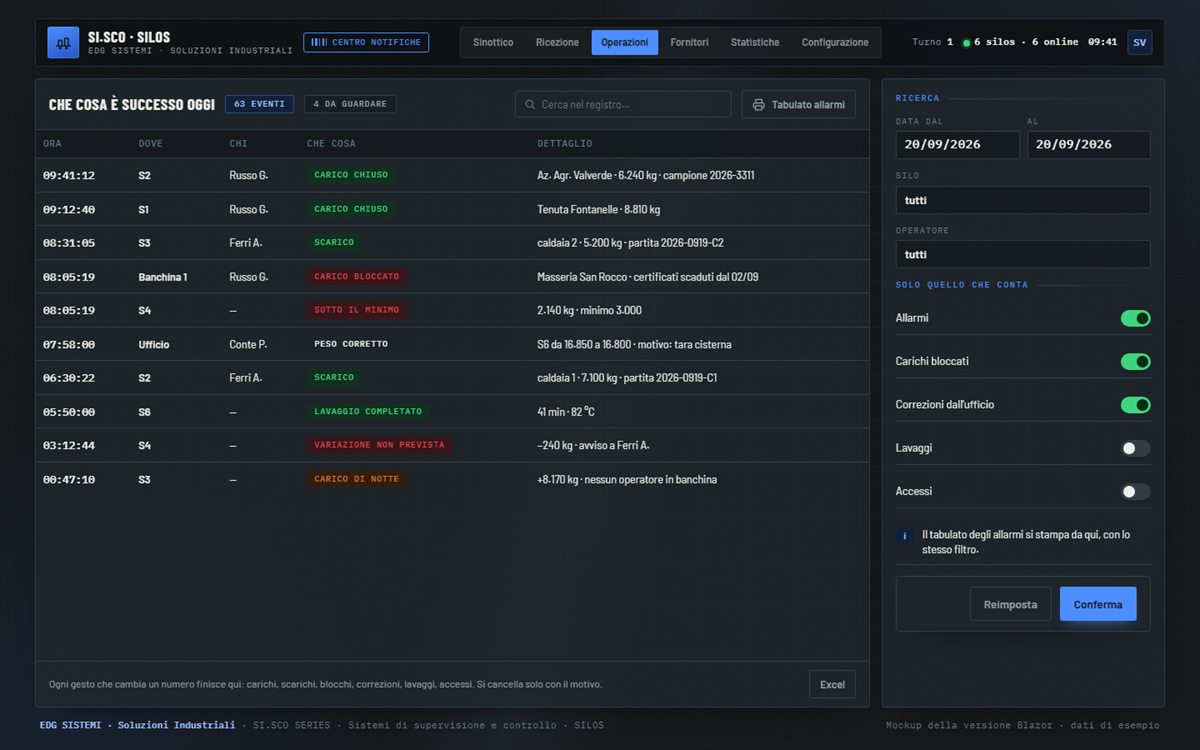Viewport: 1200px width, 750px height.
Task: Click the Tenuta Fontanelle detail text
Action: (598, 210)
